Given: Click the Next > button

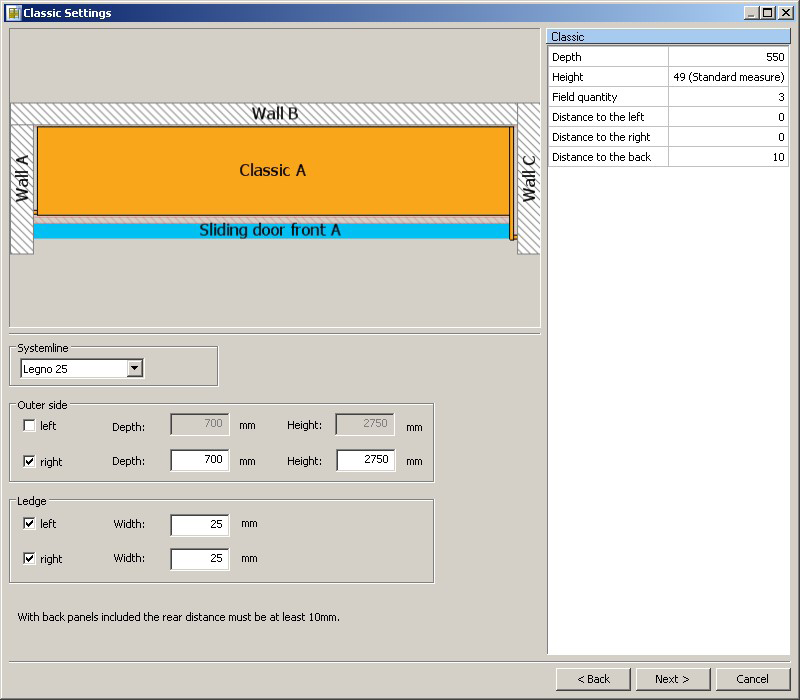Looking at the screenshot, I should [673, 679].
